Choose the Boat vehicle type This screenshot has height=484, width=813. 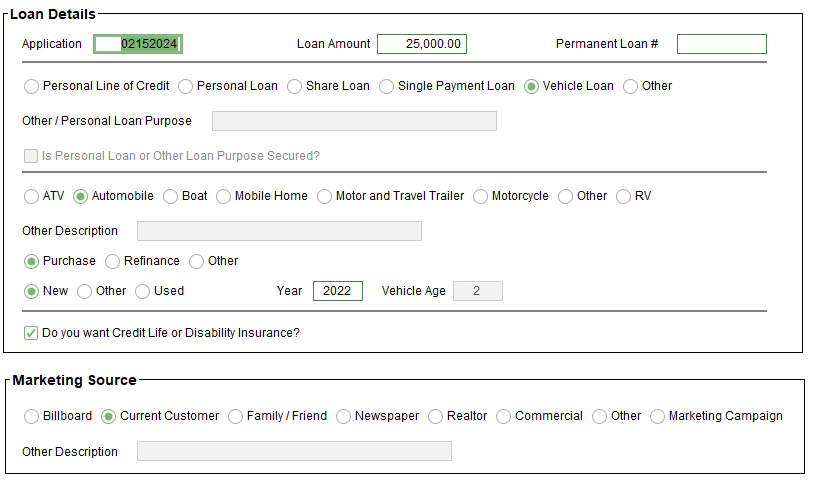click(x=171, y=196)
